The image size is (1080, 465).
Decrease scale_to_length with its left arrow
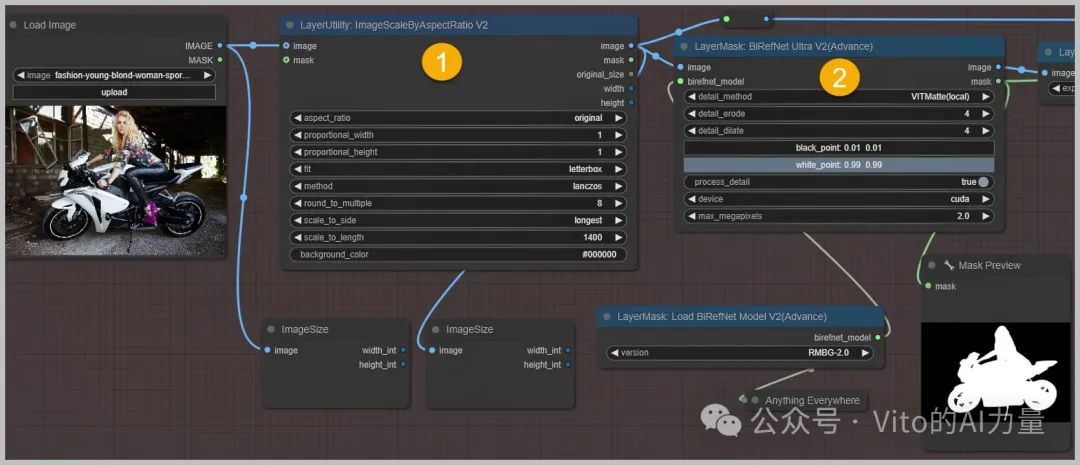(x=298, y=238)
